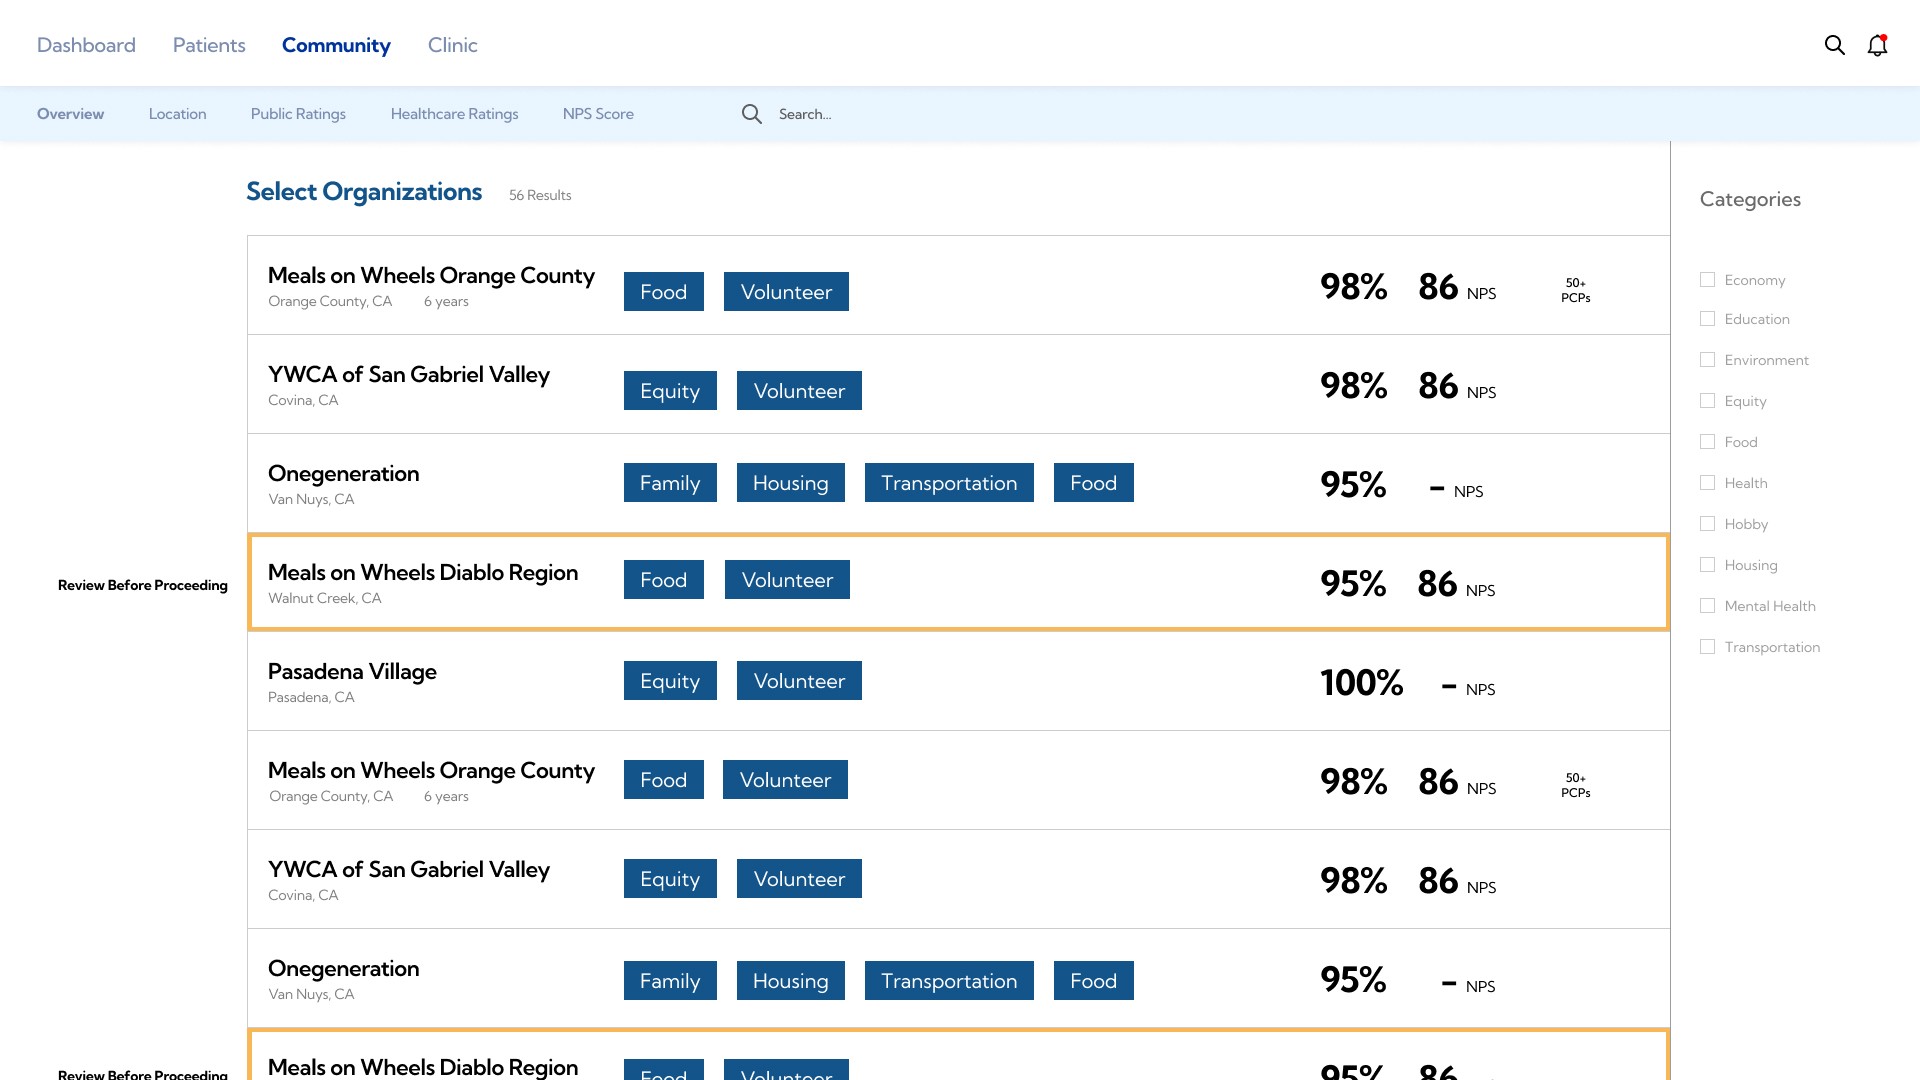
Task: Click Equity tag in first YWCA of San Gabriel Valley row
Action: point(670,391)
